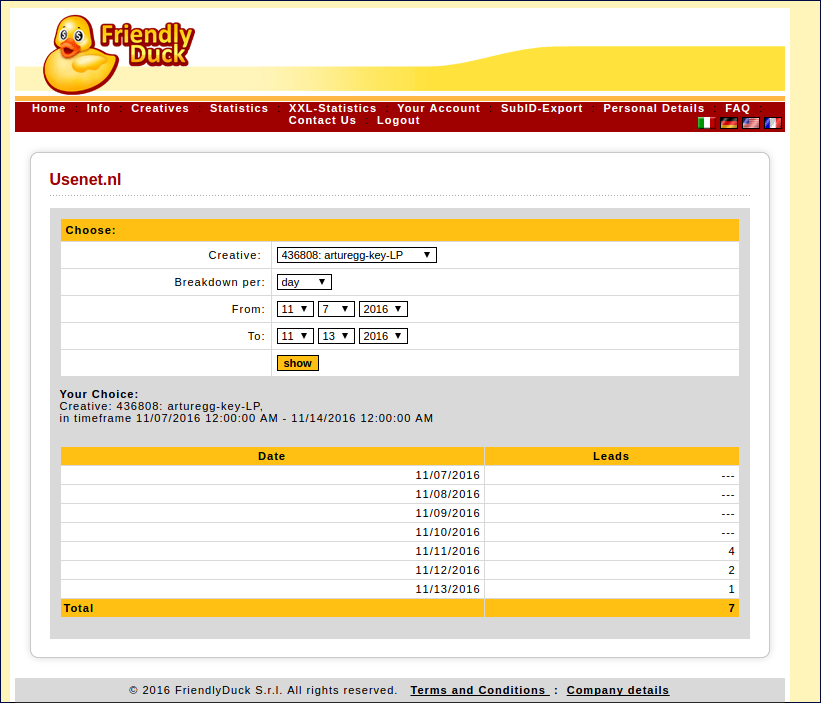Switch language with the Italian flag
Image resolution: width=821 pixels, height=703 pixels.
point(706,123)
